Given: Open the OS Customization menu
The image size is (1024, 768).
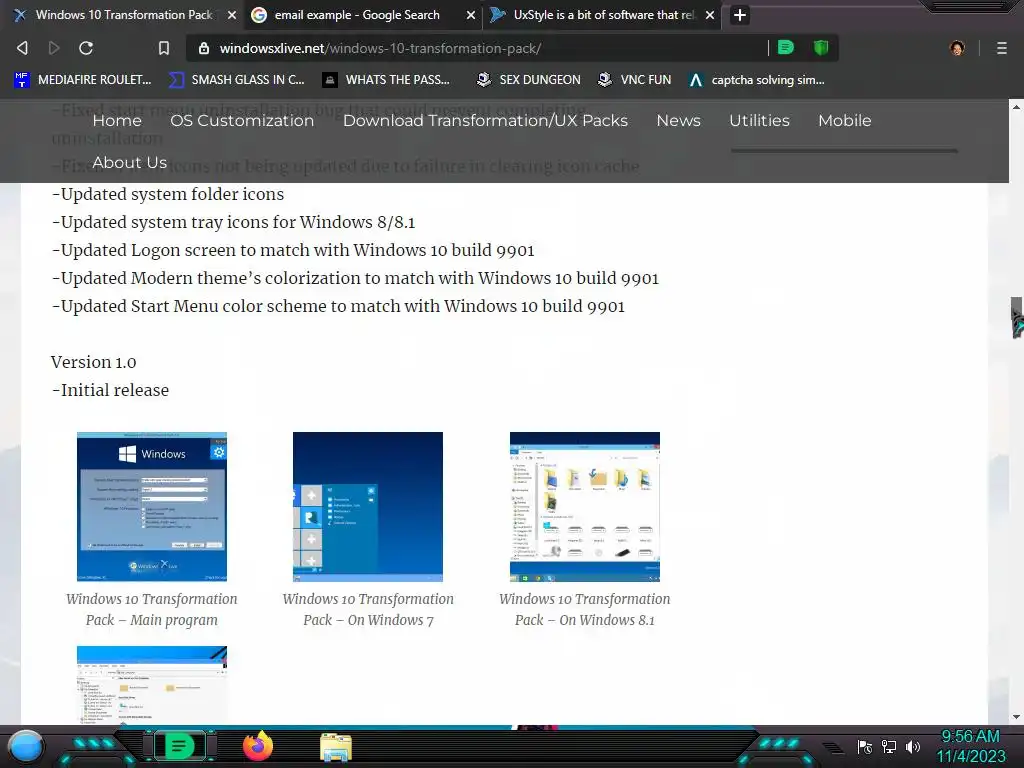Looking at the screenshot, I should 242,121.
